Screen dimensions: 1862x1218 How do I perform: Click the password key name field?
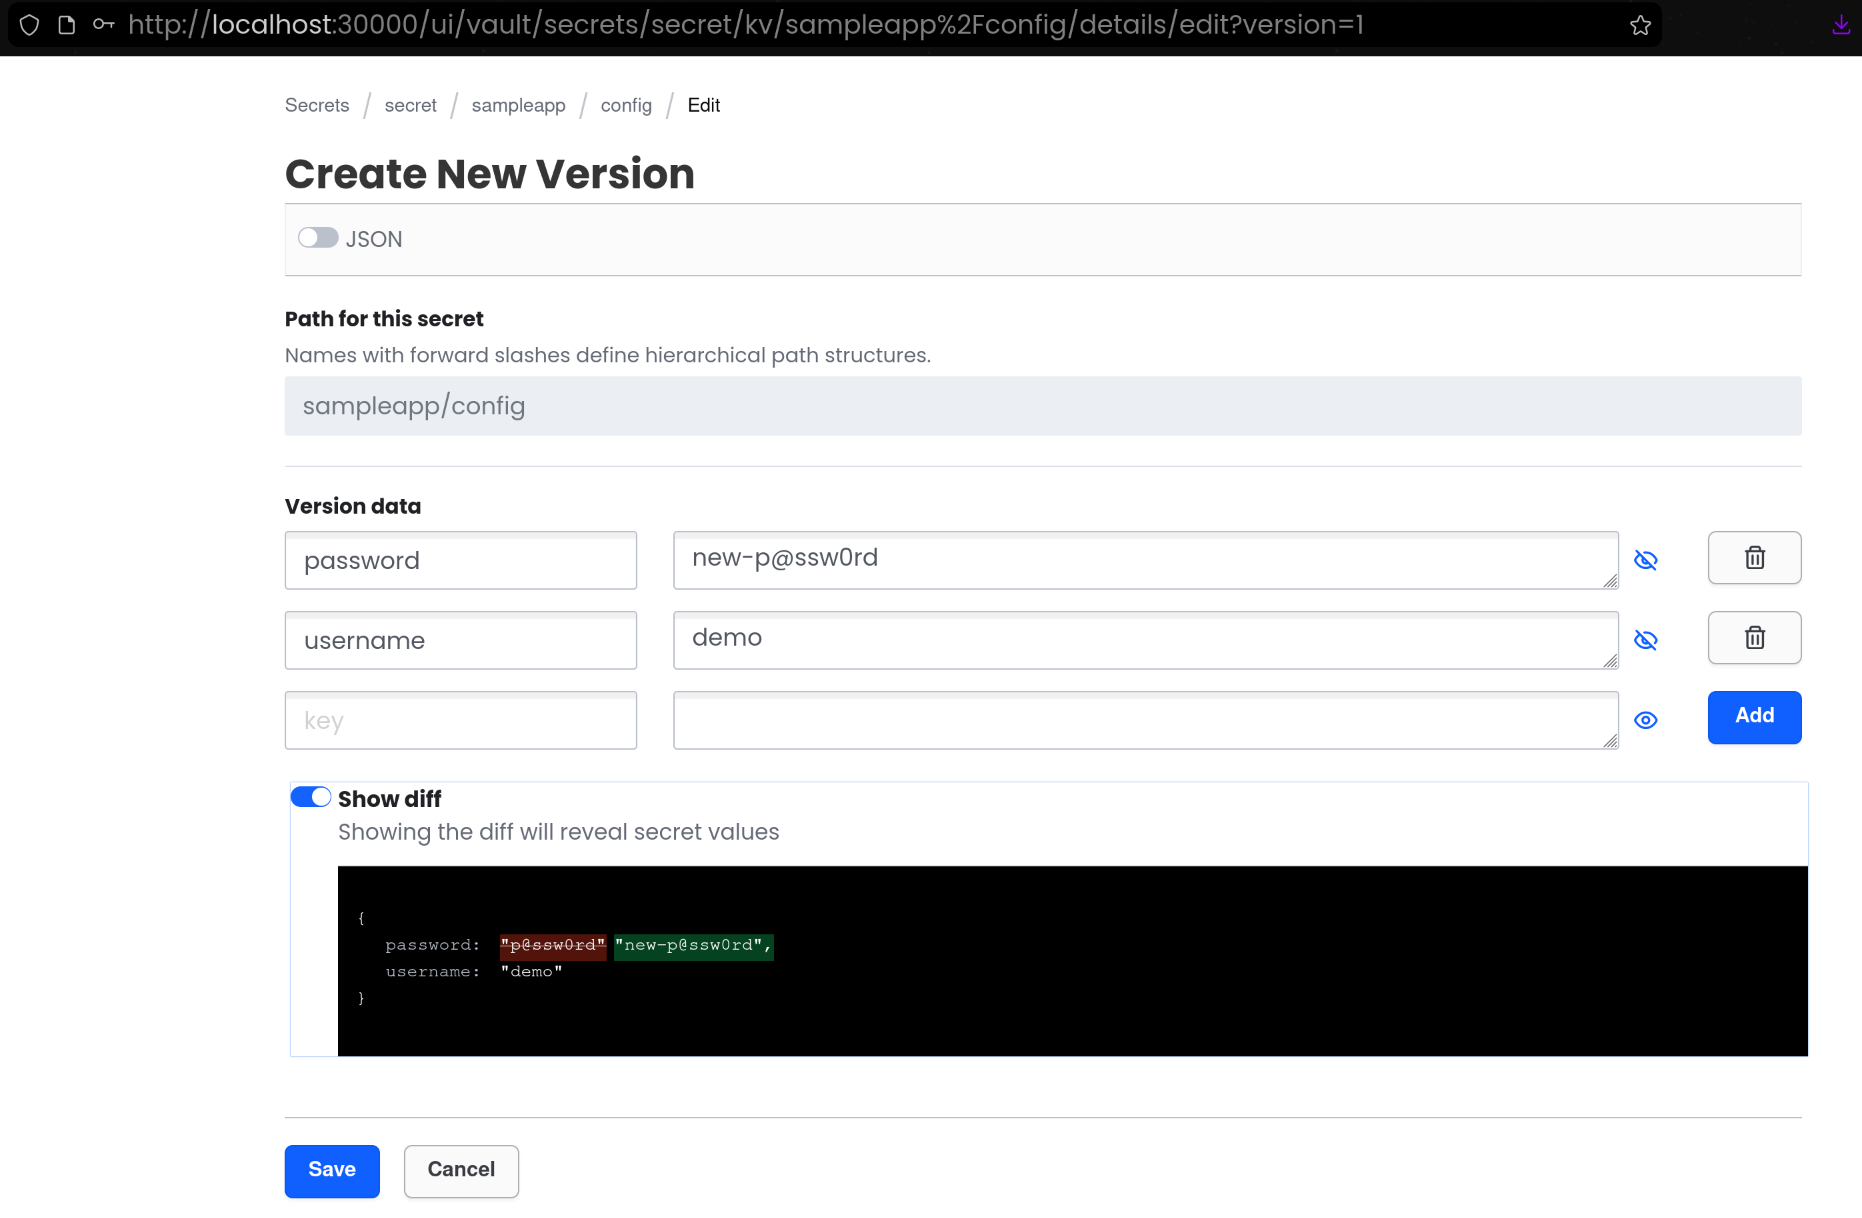point(461,560)
